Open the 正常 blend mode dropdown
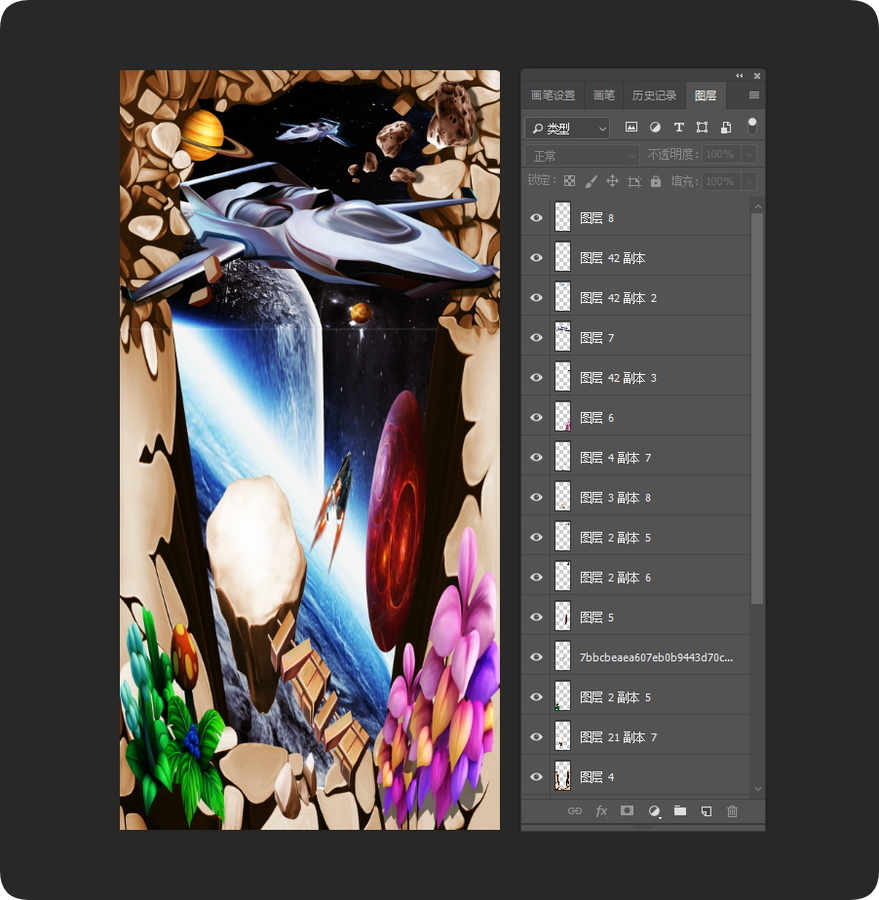879x900 pixels. tap(582, 155)
